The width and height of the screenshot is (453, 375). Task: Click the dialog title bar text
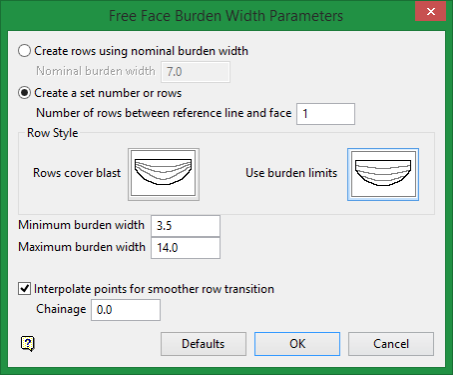226,16
